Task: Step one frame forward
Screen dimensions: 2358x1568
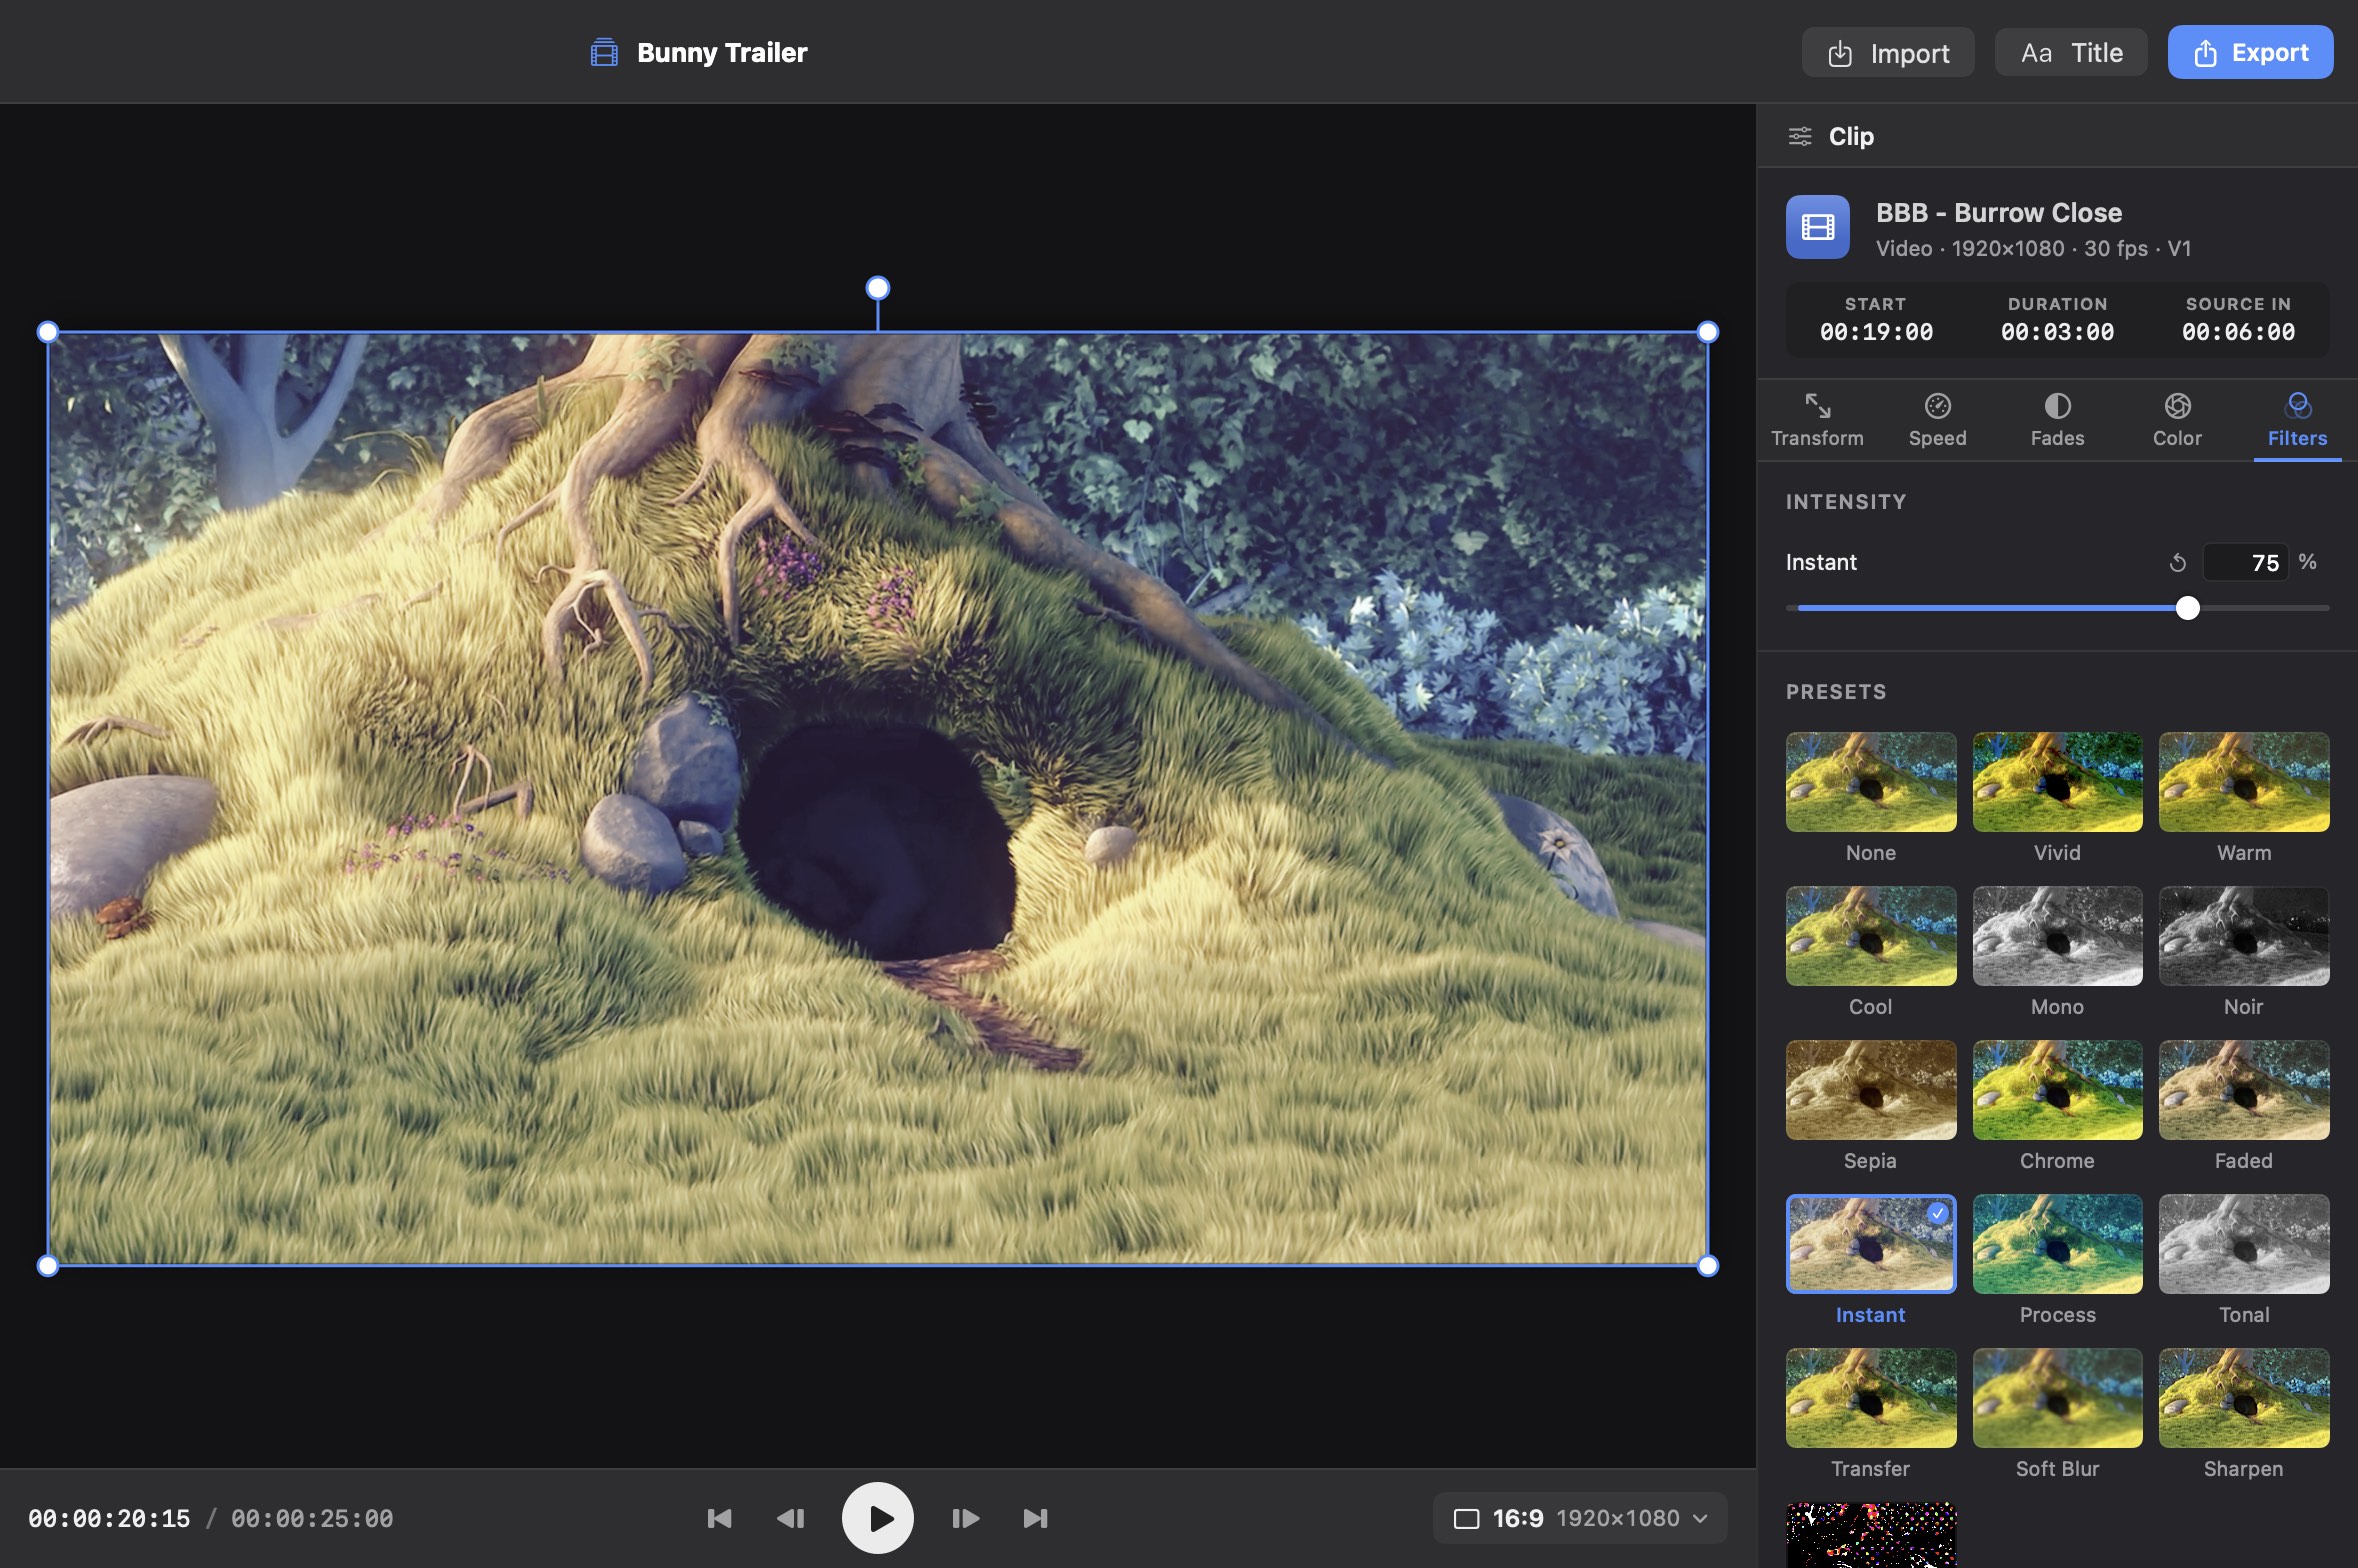Action: (x=965, y=1518)
